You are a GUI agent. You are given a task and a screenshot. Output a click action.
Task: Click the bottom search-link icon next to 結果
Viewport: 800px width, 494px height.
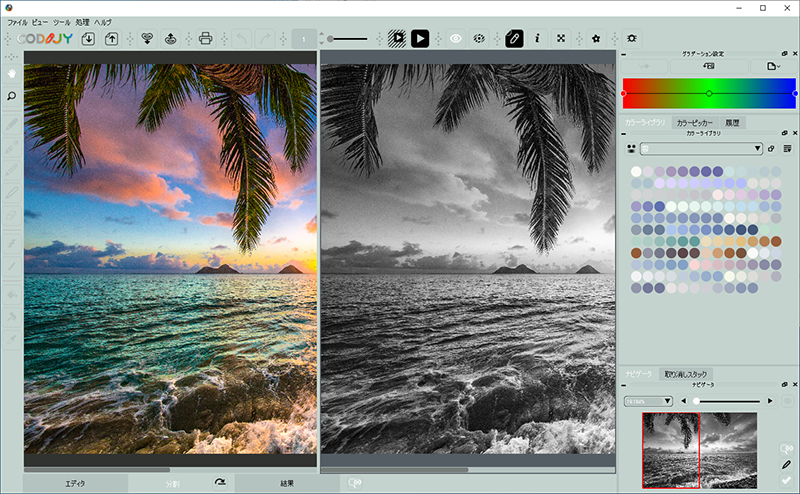(355, 483)
